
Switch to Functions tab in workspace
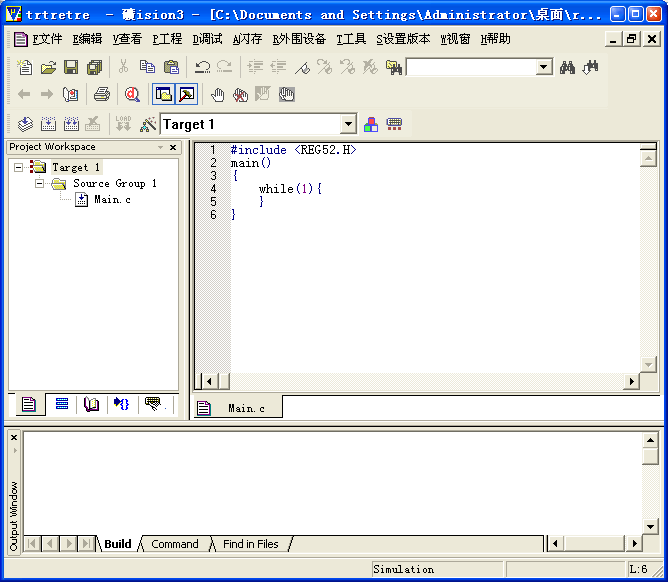click(x=122, y=404)
